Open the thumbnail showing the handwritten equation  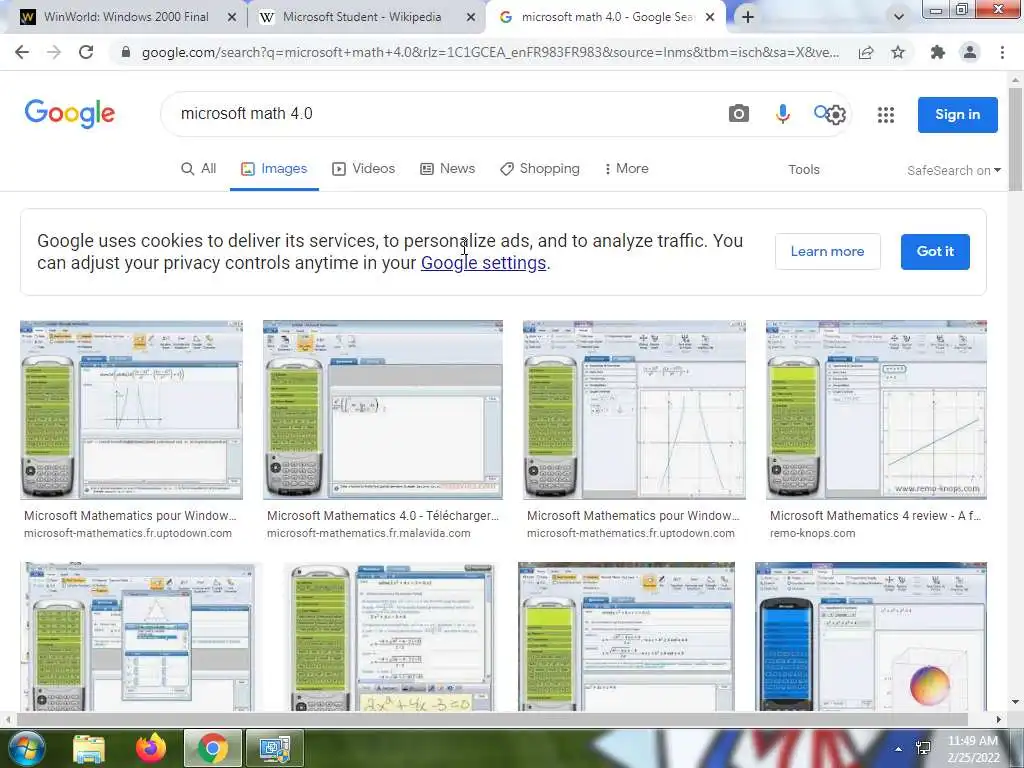tap(389, 636)
